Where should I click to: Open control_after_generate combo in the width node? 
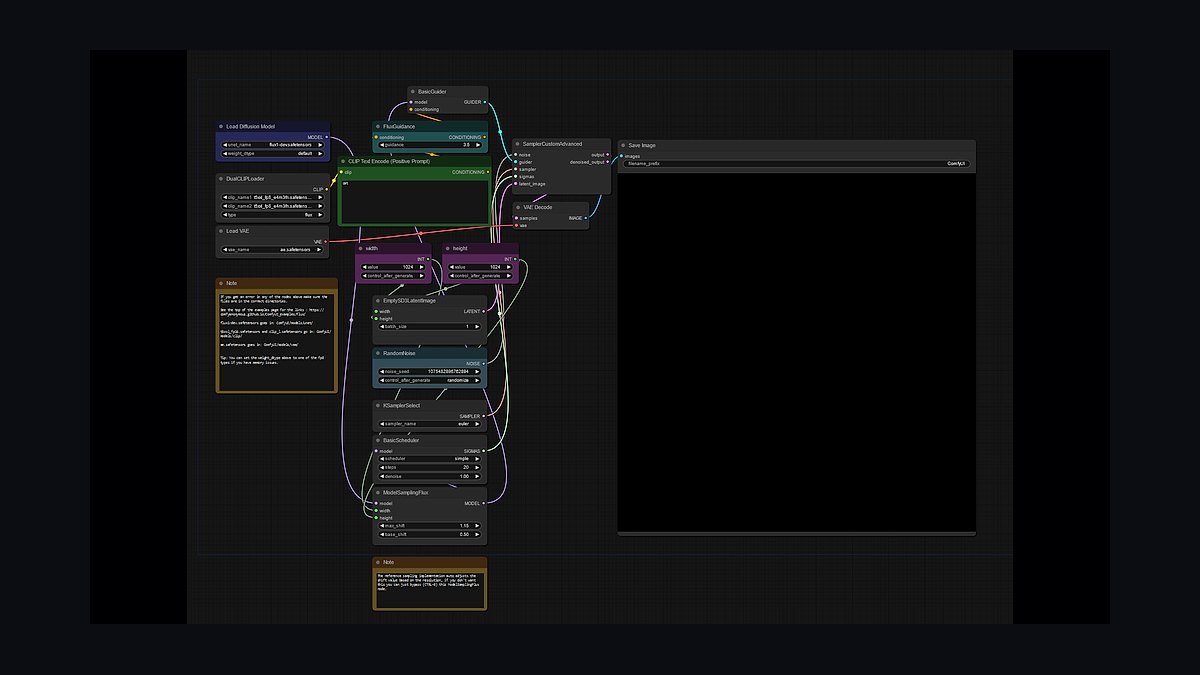pos(393,275)
